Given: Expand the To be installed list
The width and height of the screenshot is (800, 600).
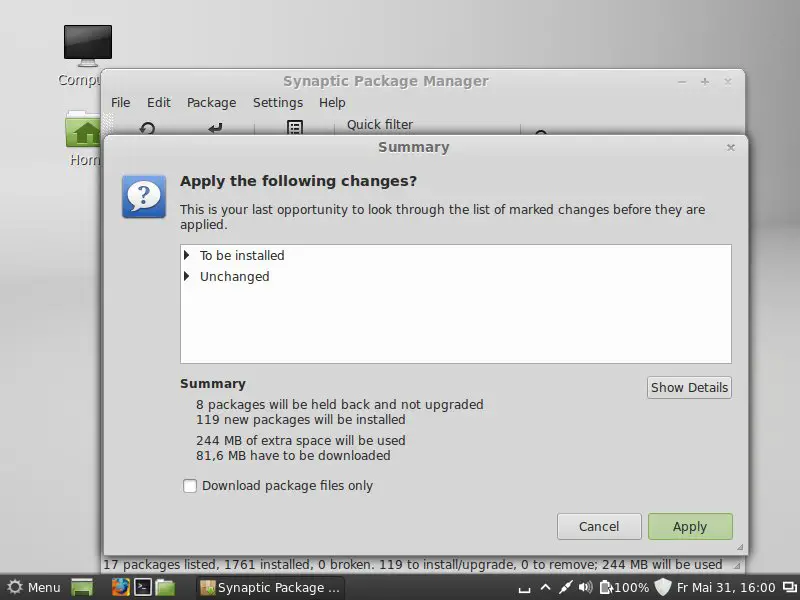Looking at the screenshot, I should click(187, 255).
